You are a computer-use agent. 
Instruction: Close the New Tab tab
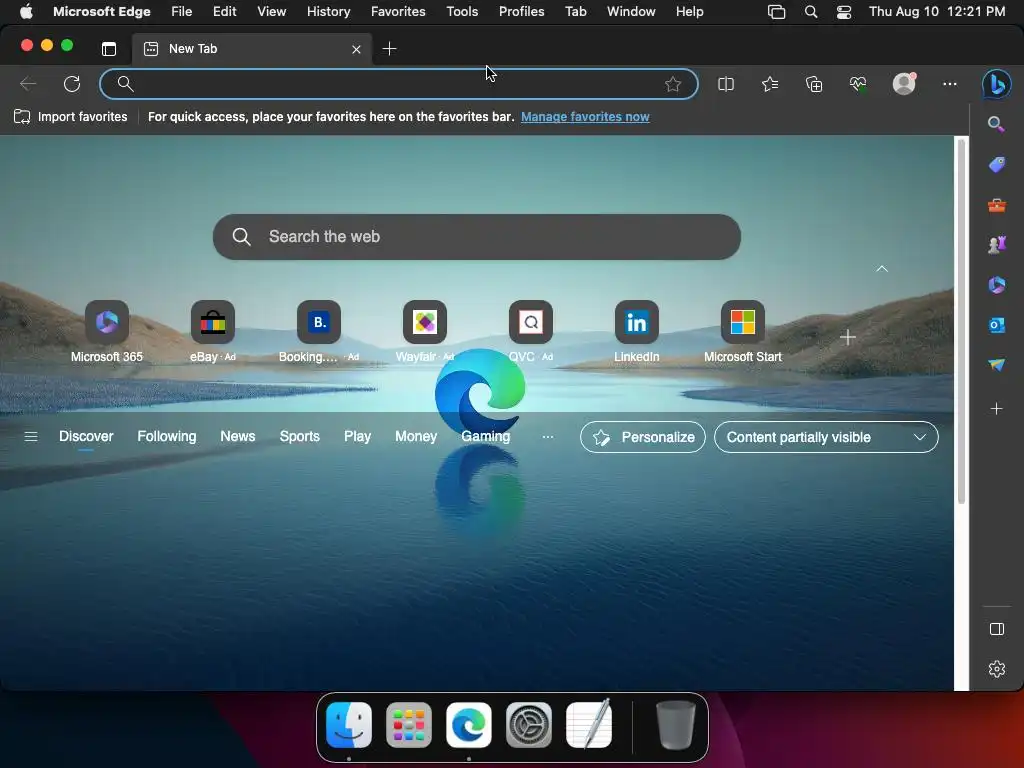point(356,49)
